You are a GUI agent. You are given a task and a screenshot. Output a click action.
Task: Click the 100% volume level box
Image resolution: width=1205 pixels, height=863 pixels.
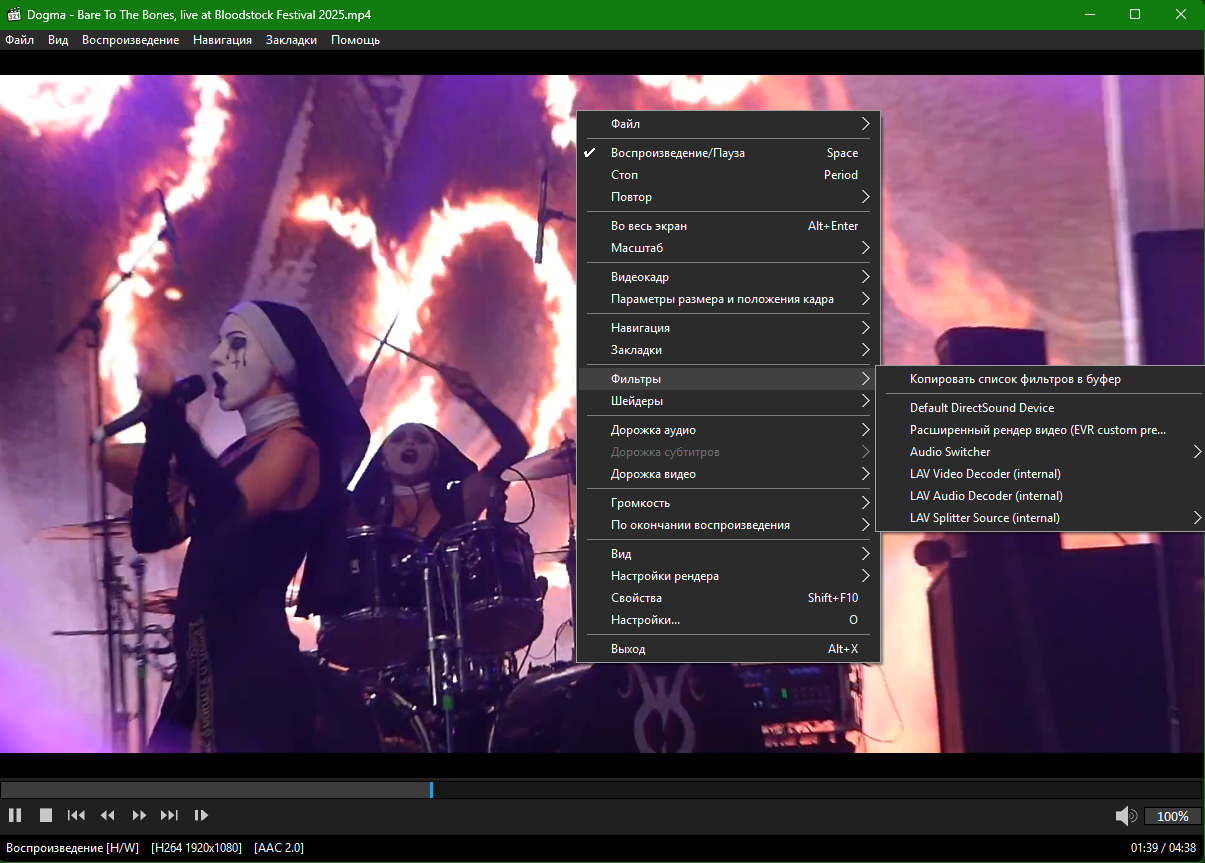(x=1172, y=816)
